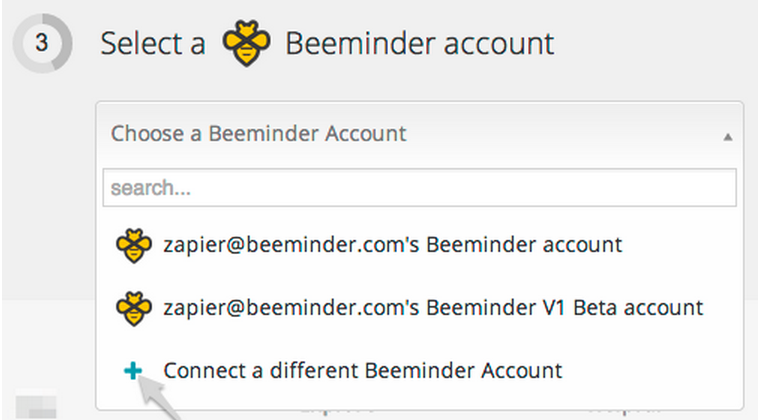Click the step 3 progress circle
Screen dimensions: 758x420
pyautogui.click(x=43, y=43)
